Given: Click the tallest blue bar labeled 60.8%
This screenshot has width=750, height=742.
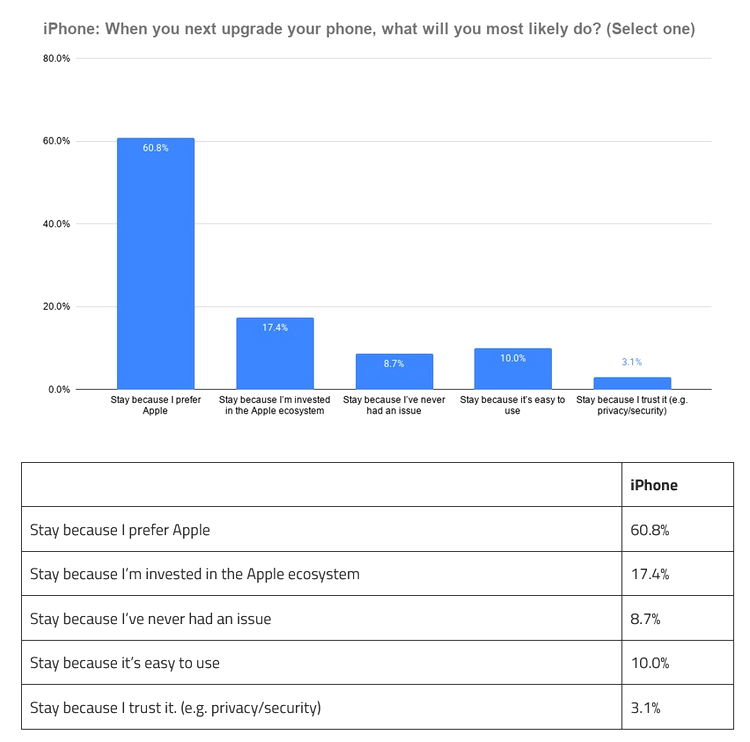Looking at the screenshot, I should pyautogui.click(x=155, y=264).
